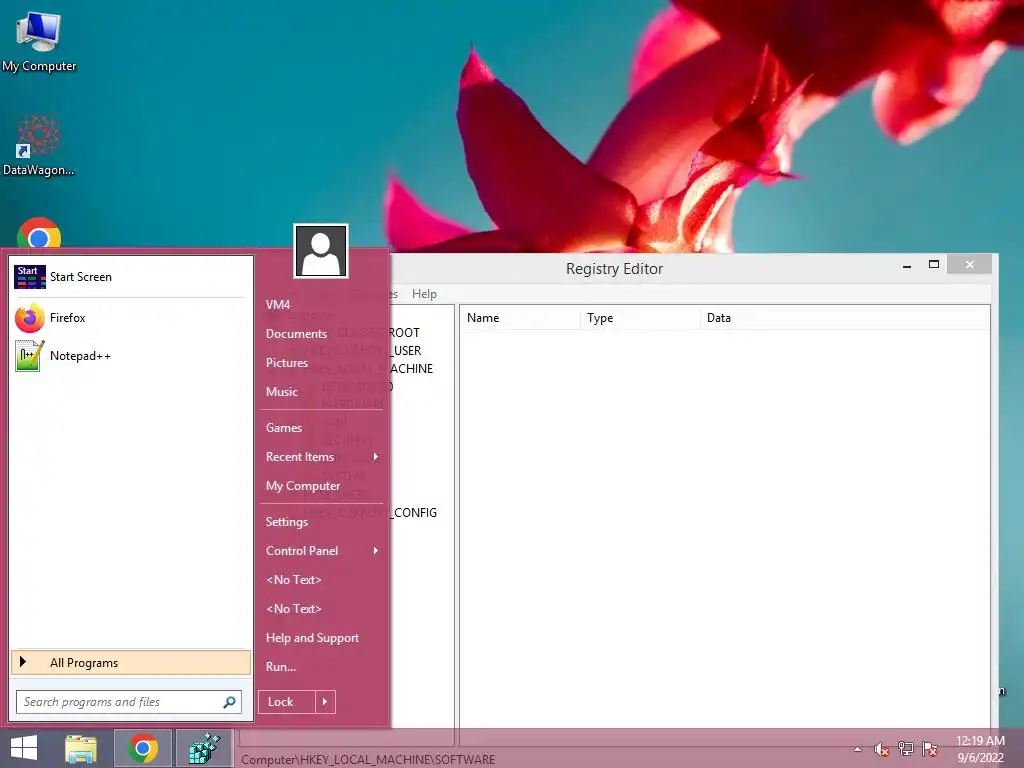Launch Notepad++ from the start menu

[131, 356]
